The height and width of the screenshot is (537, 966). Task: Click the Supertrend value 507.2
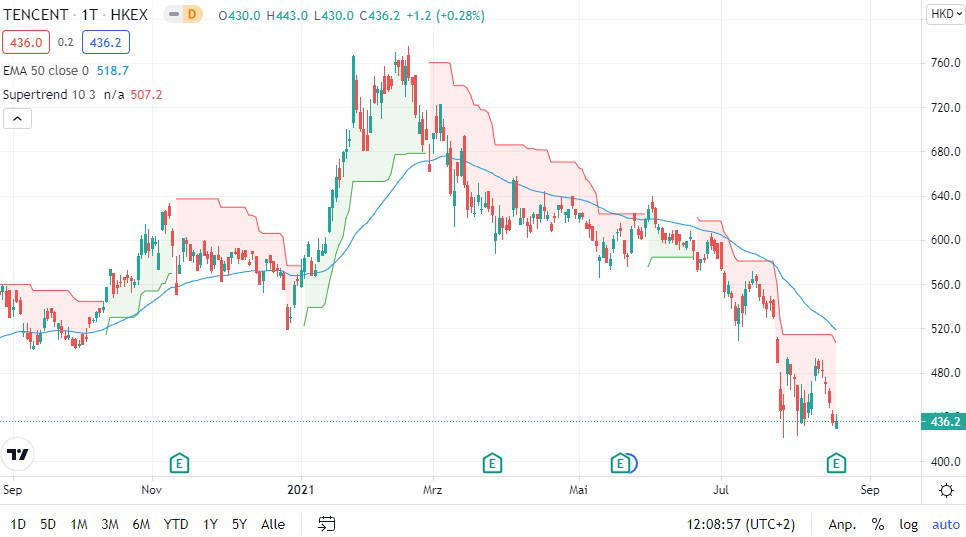coord(146,95)
